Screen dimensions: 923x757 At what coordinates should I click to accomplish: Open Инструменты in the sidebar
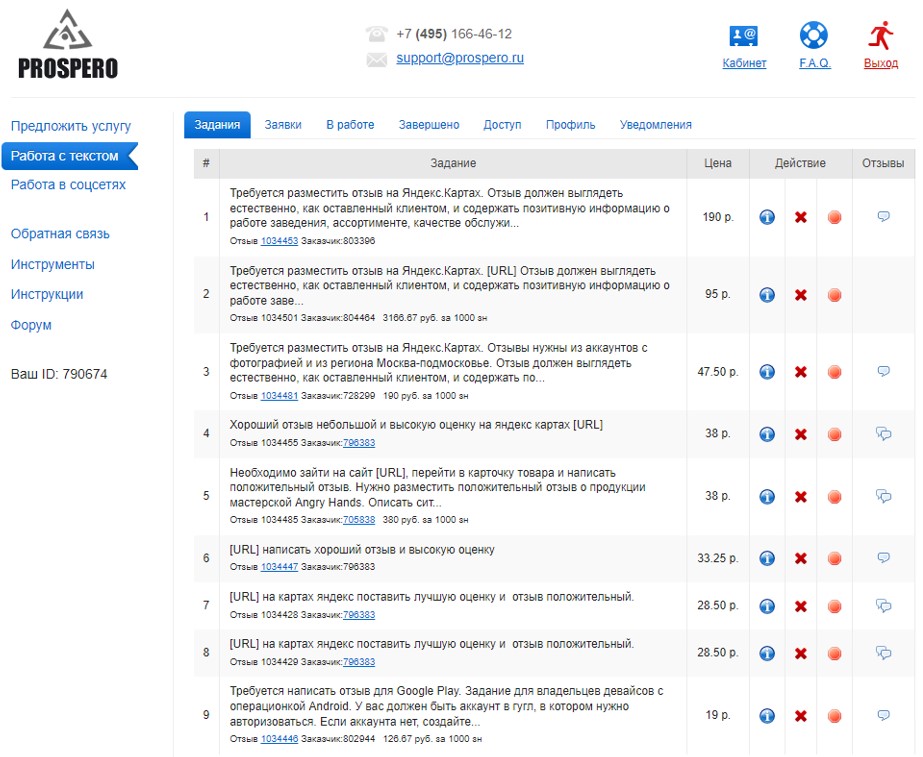(x=52, y=264)
